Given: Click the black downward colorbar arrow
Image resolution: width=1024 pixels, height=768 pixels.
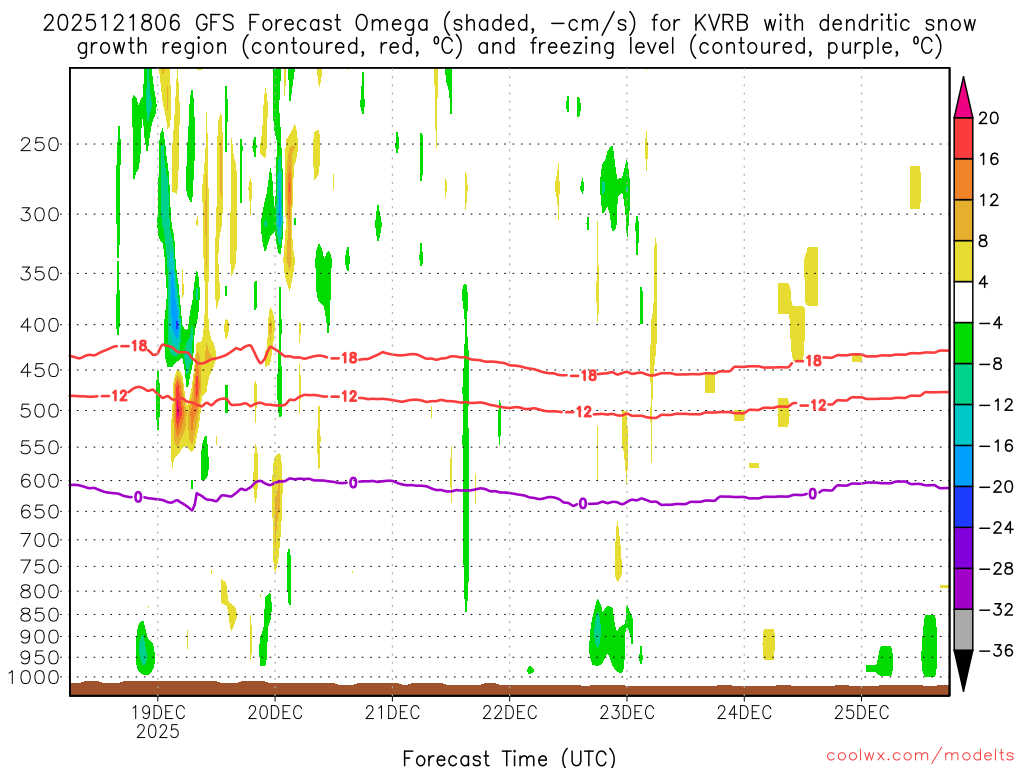Looking at the screenshot, I should 963,671.
